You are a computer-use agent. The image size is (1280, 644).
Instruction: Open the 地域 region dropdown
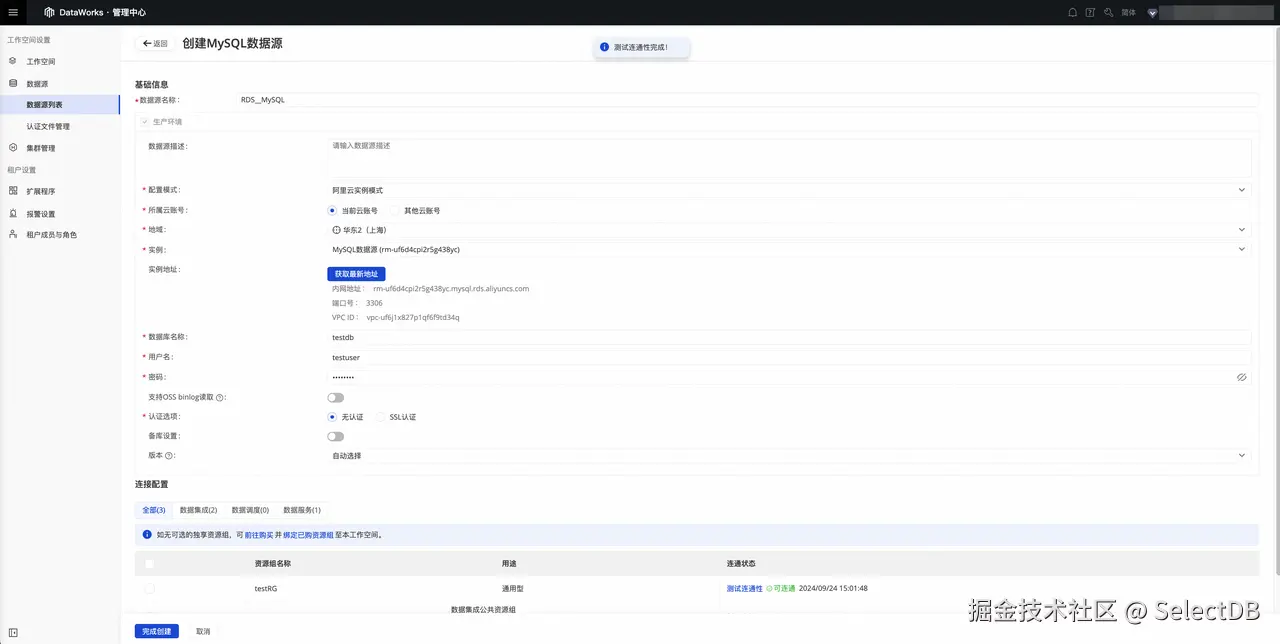click(789, 230)
